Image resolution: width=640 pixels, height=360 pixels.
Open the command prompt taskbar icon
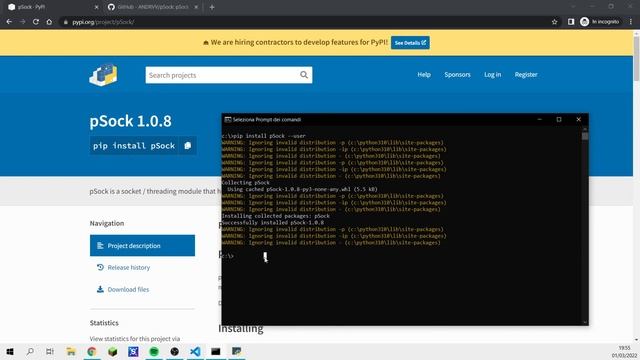(216, 351)
